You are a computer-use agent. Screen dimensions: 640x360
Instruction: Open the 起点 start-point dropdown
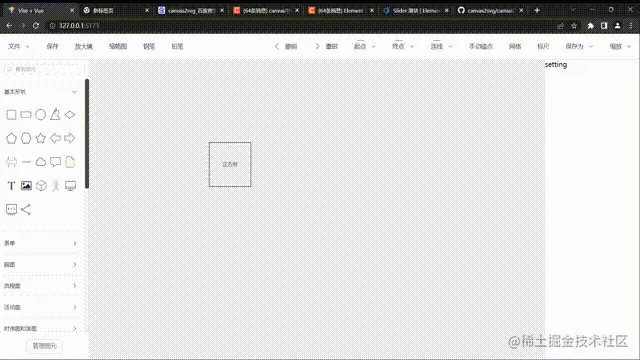click(364, 46)
